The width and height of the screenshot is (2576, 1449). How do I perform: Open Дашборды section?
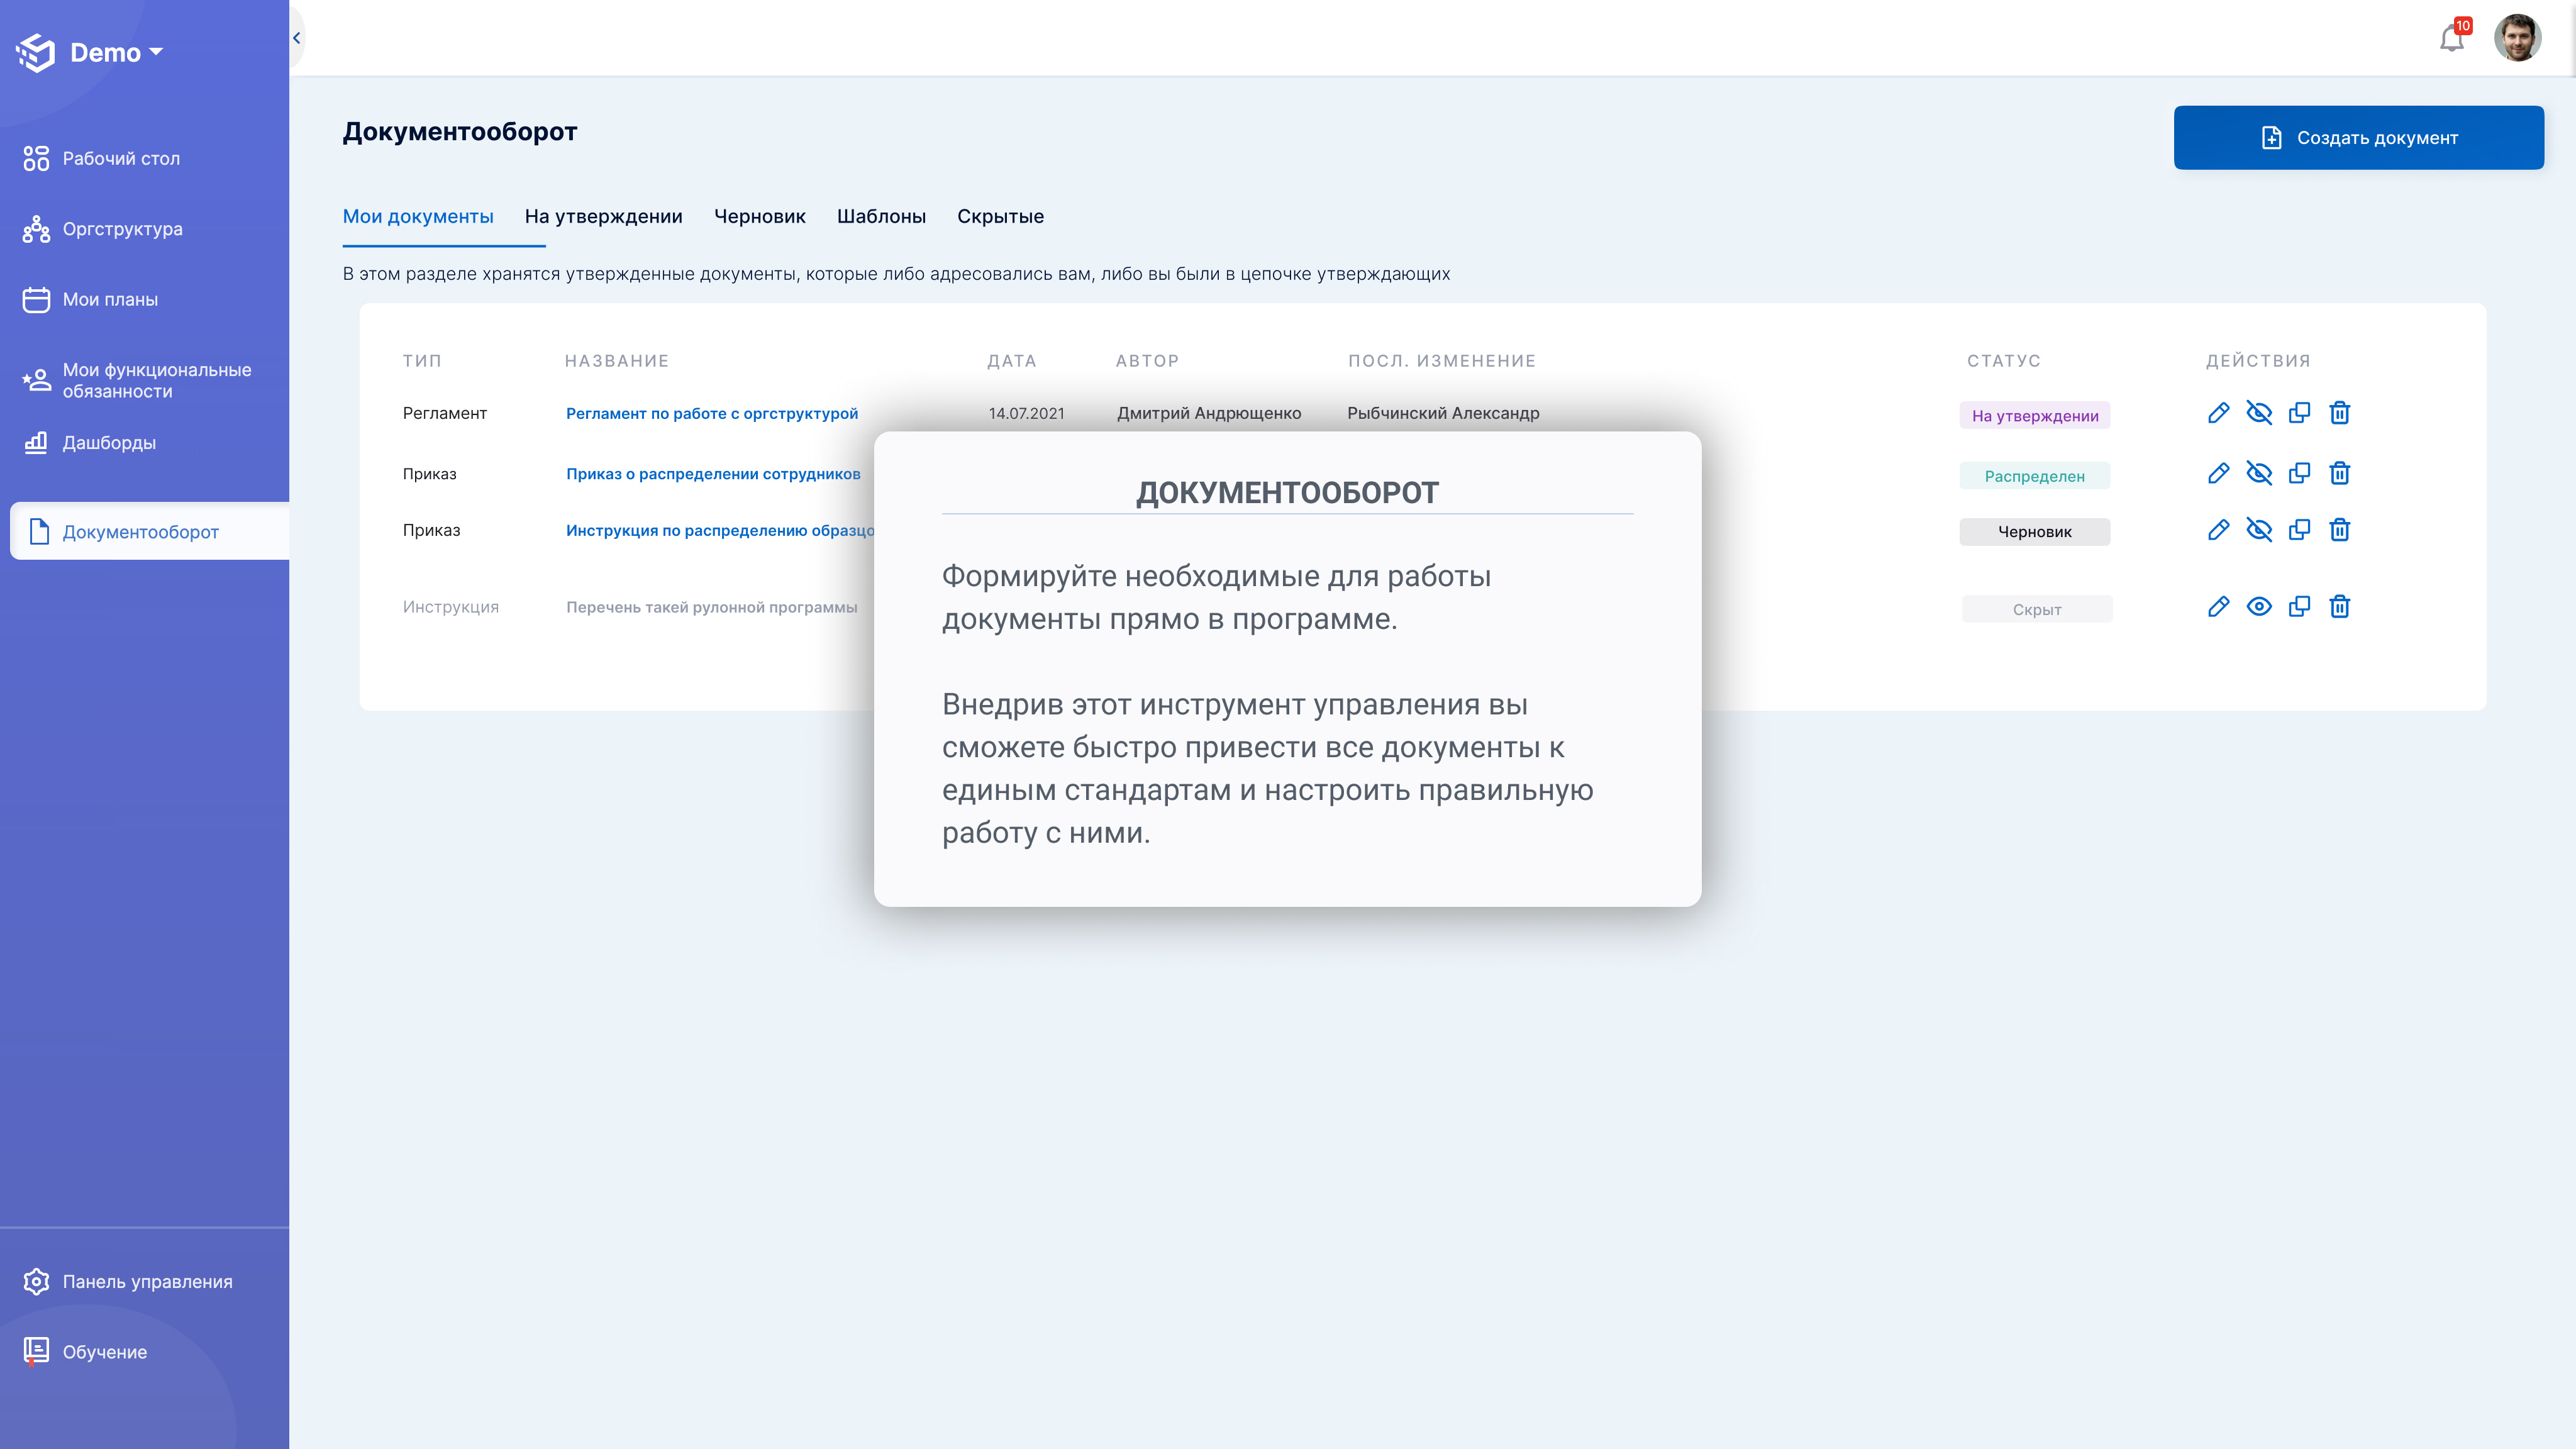click(x=109, y=442)
